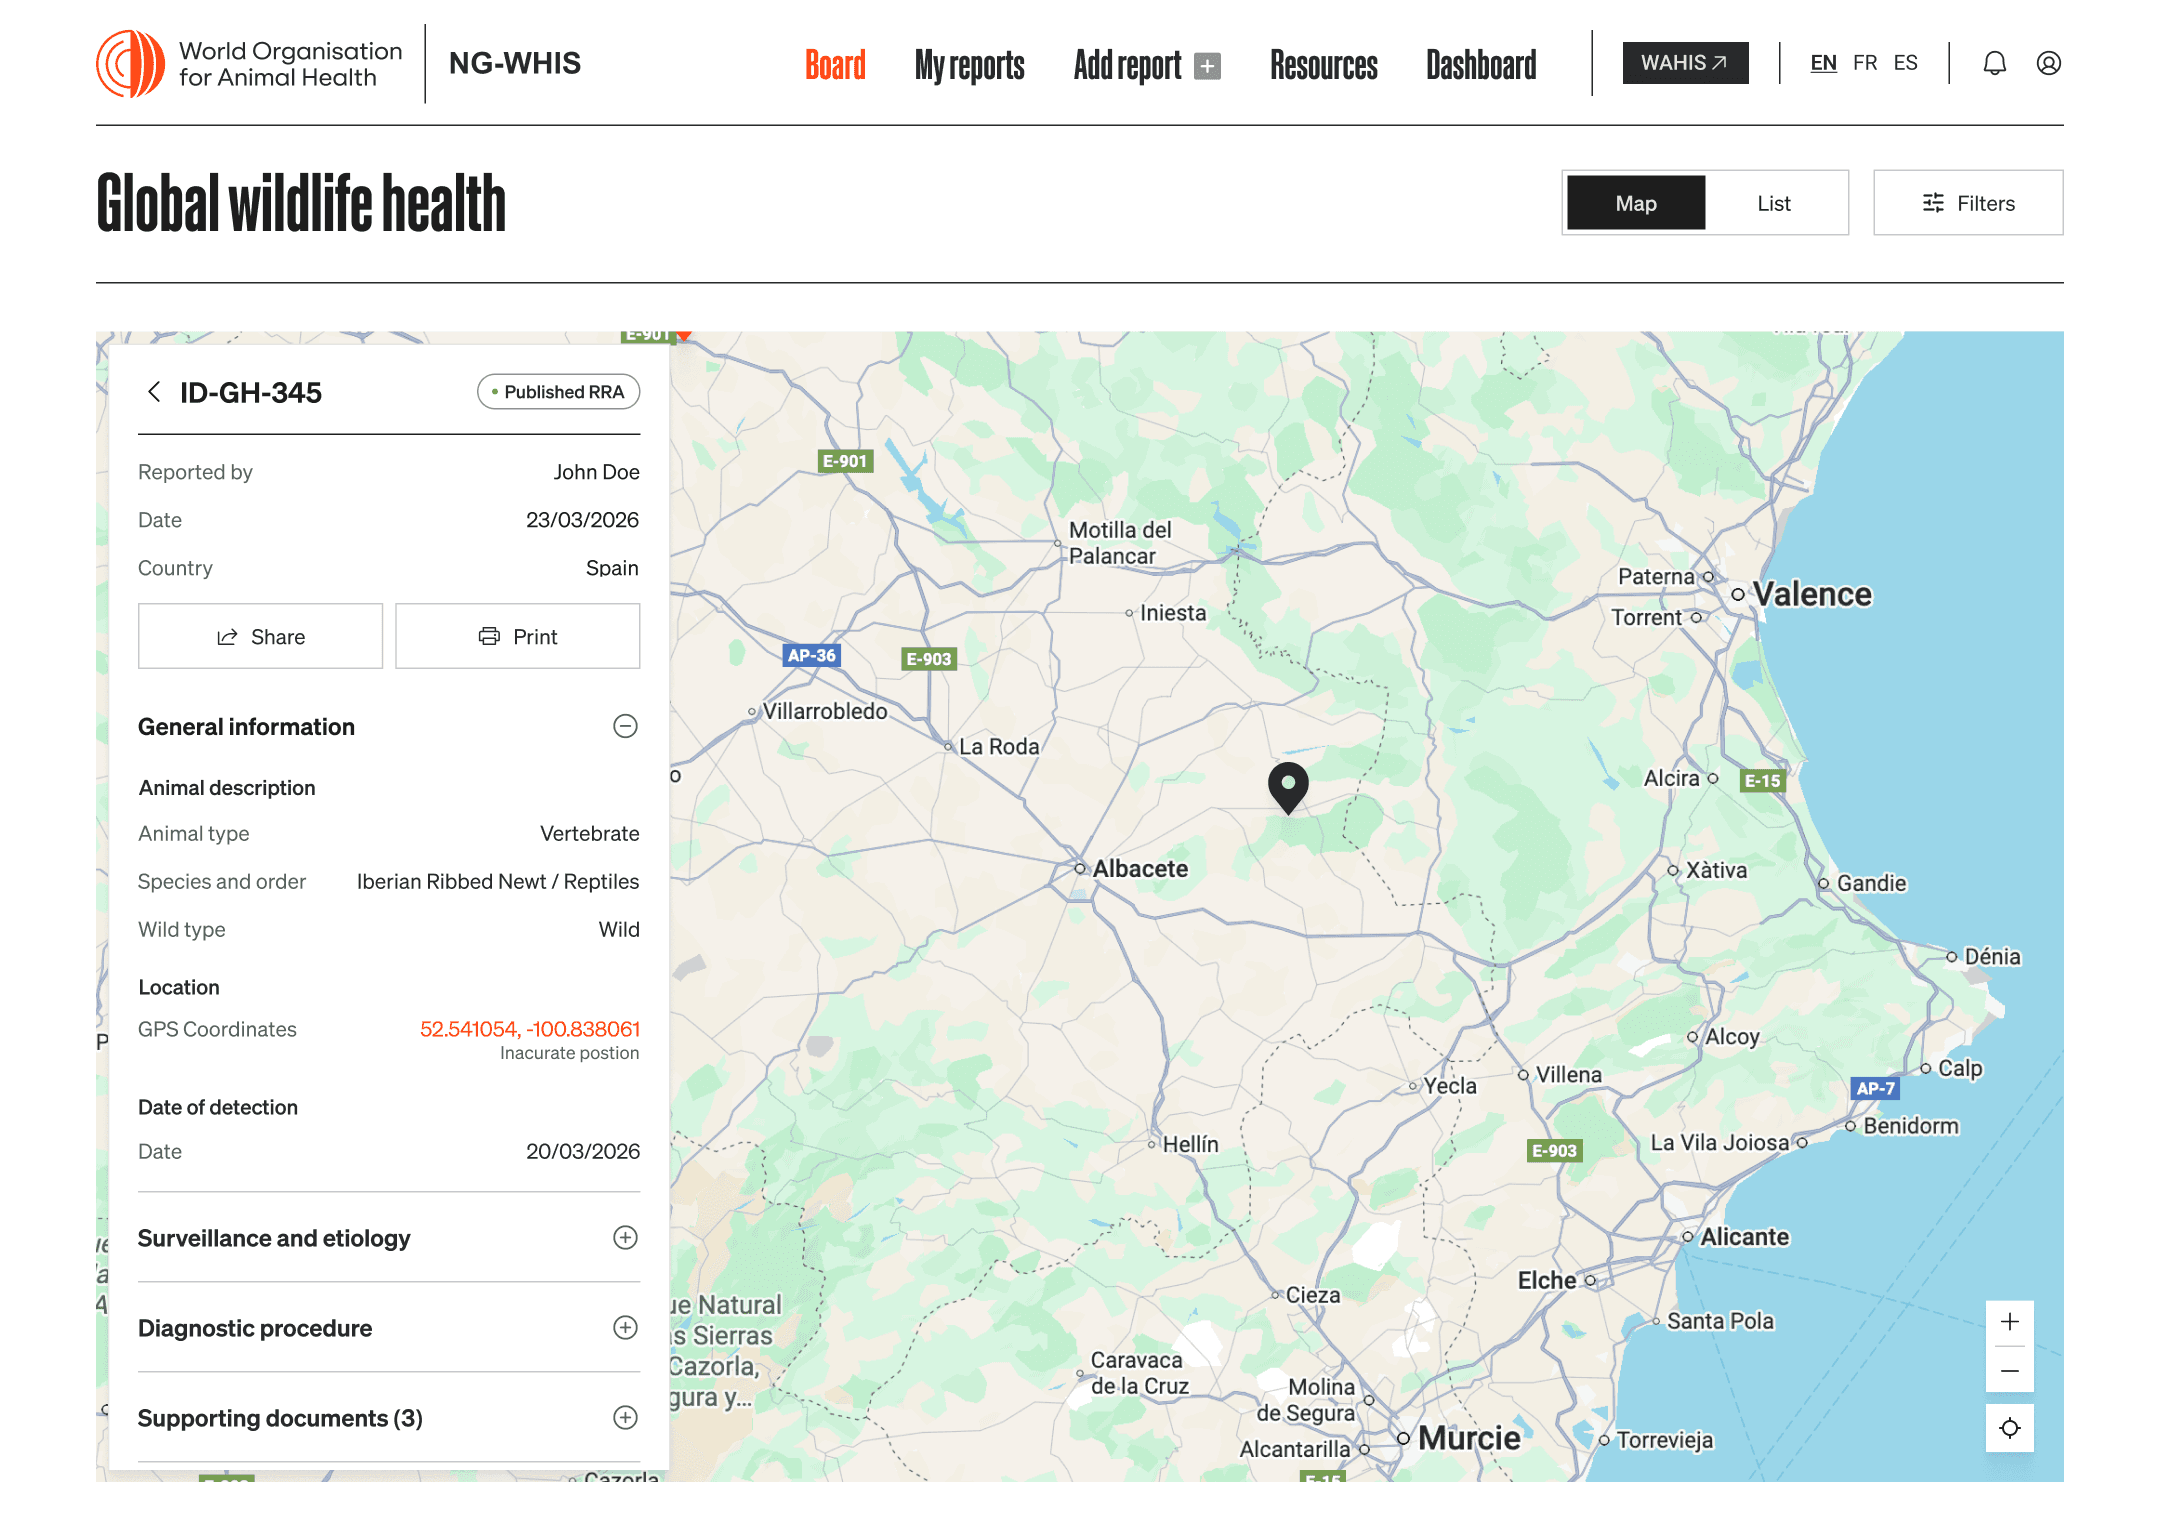Click the notifications bell icon

click(1994, 63)
